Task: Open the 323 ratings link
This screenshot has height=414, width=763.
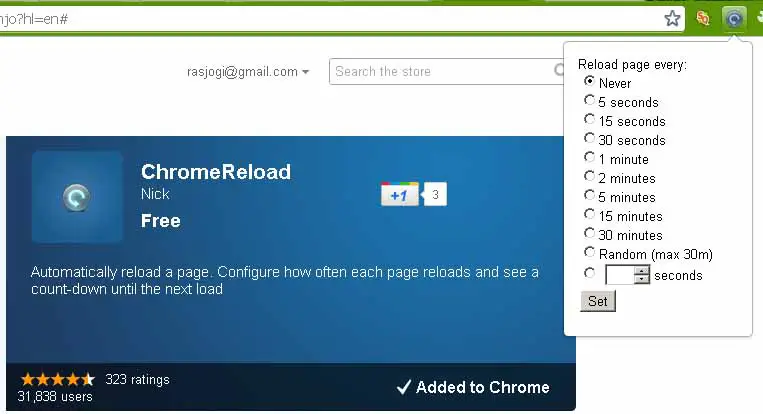Action: (x=137, y=379)
